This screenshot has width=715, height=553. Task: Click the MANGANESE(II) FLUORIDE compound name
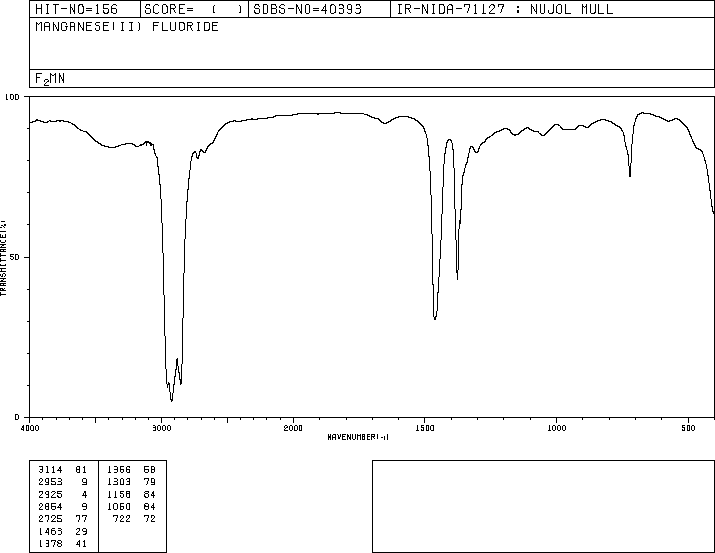(x=127, y=26)
